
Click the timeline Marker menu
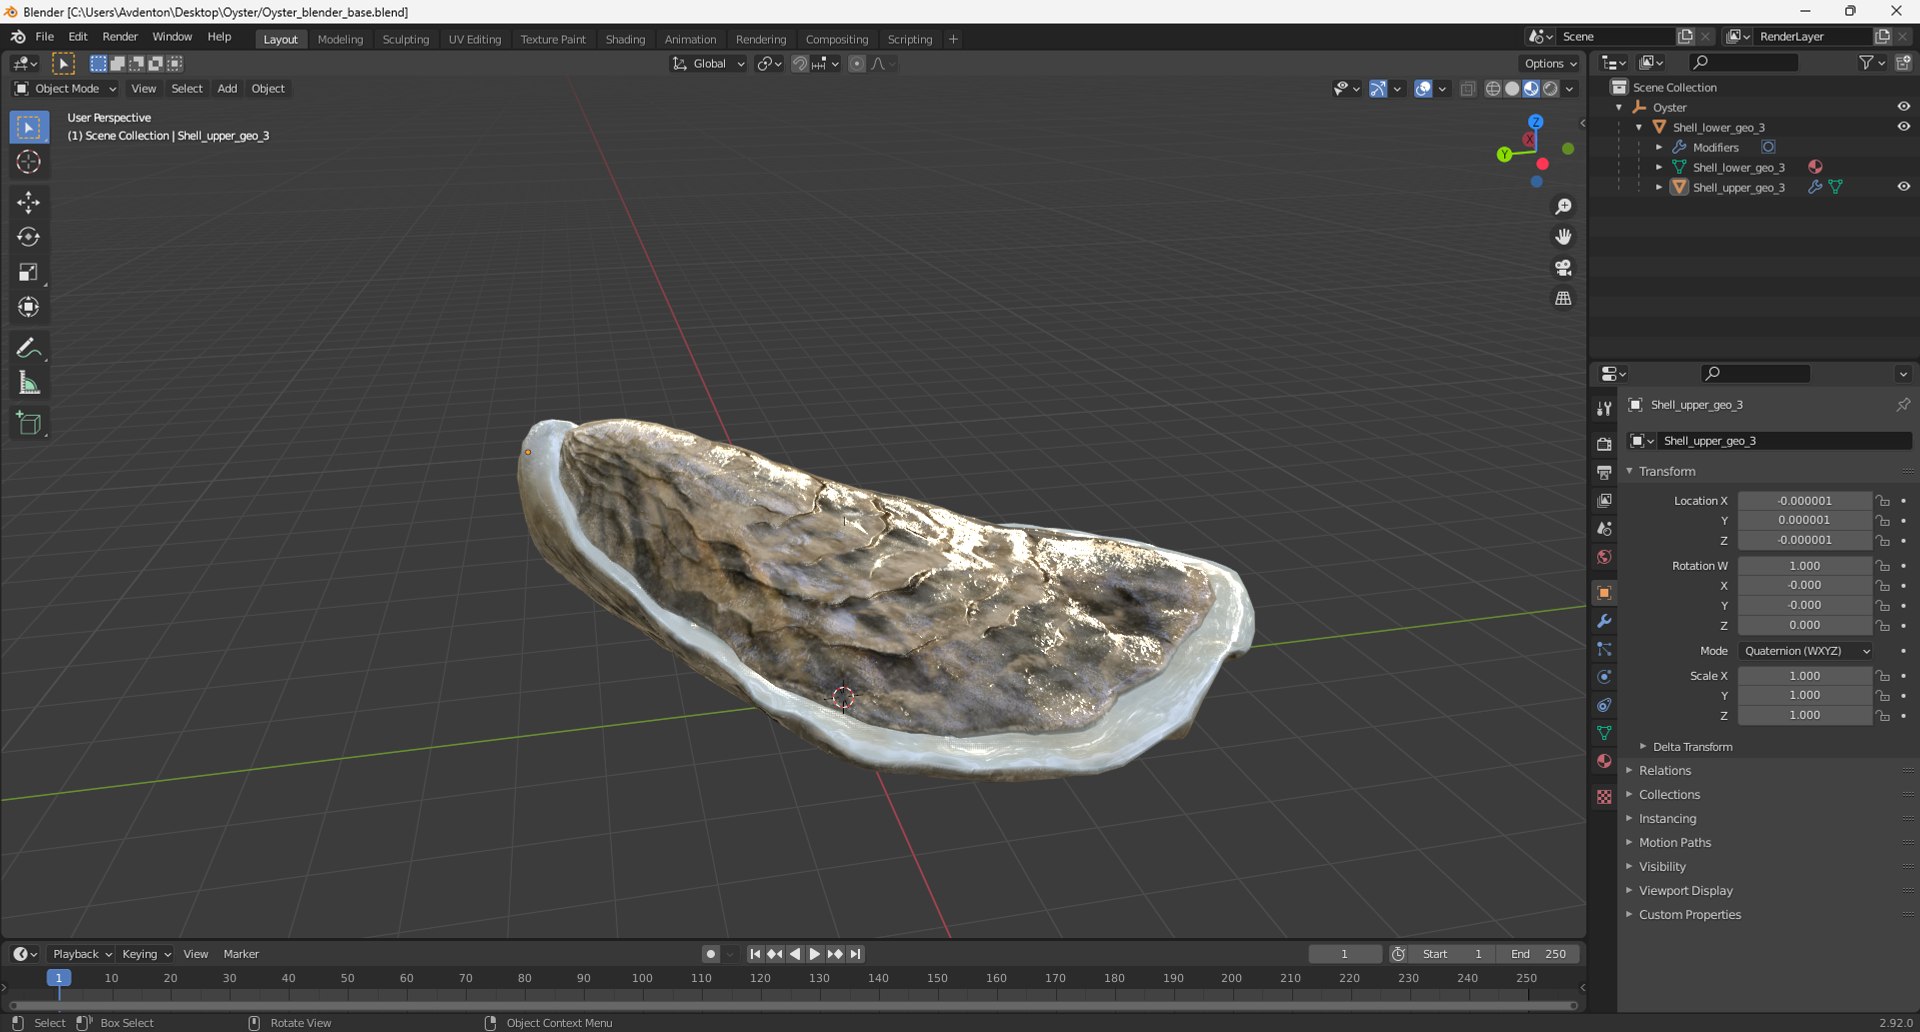pyautogui.click(x=241, y=954)
